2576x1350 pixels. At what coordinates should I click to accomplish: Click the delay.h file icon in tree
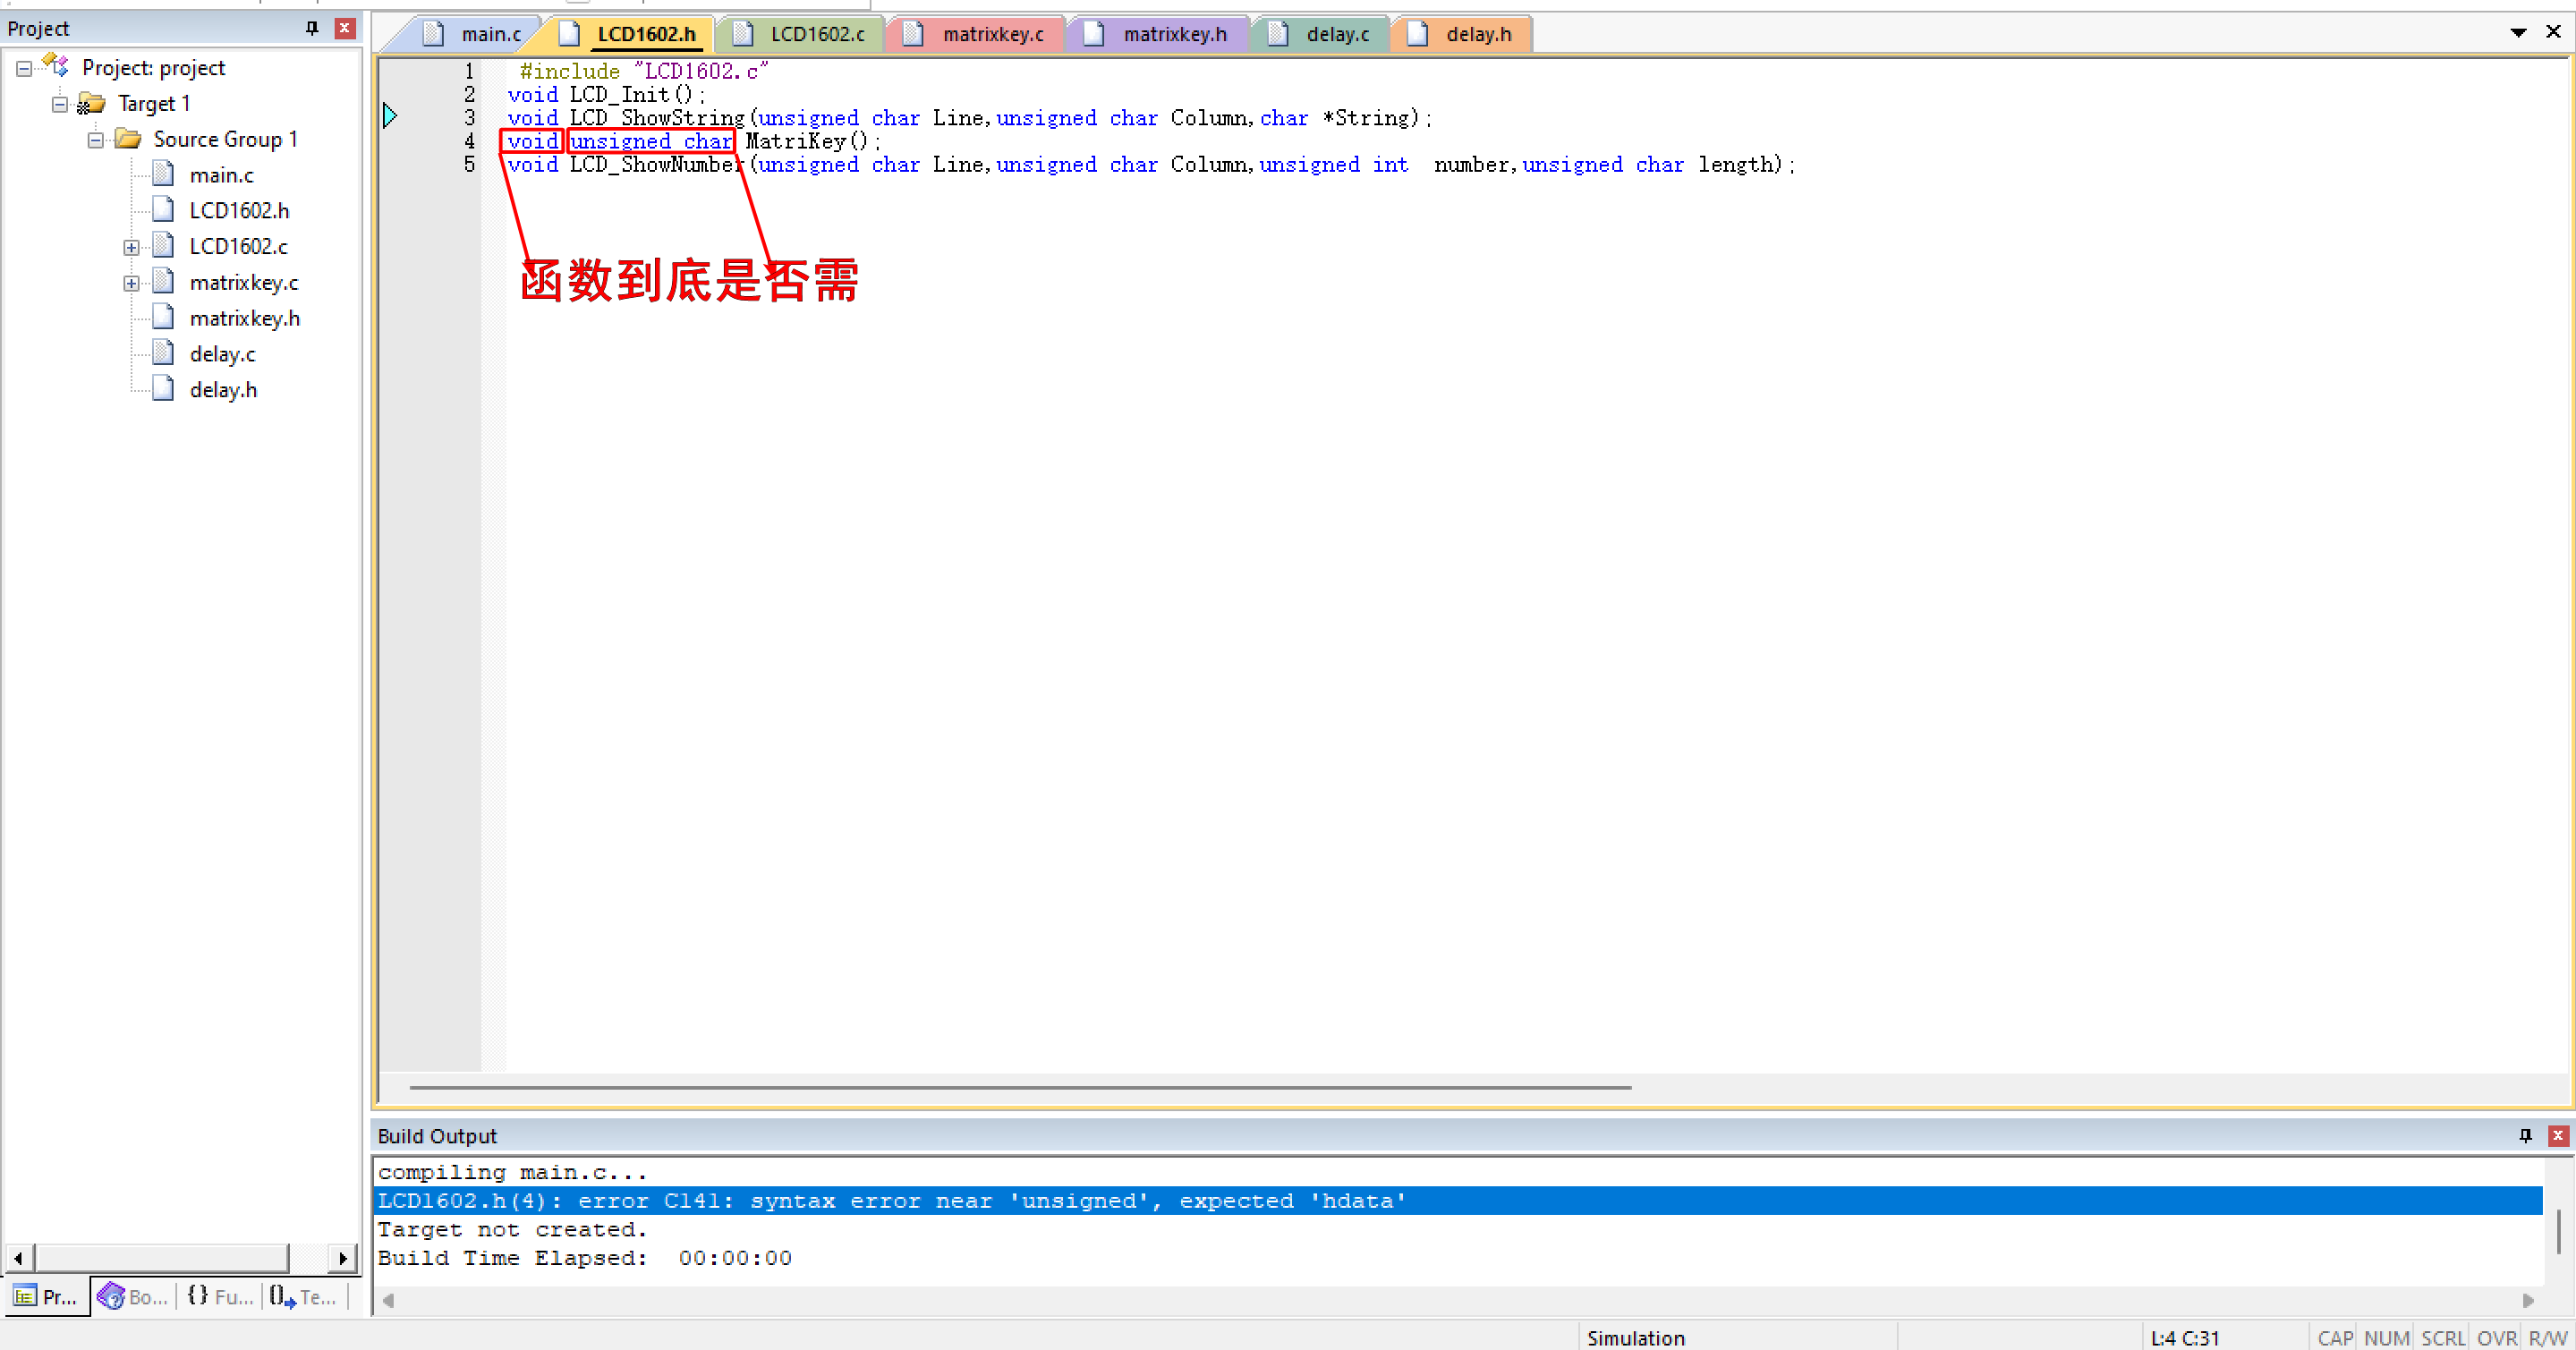click(163, 389)
